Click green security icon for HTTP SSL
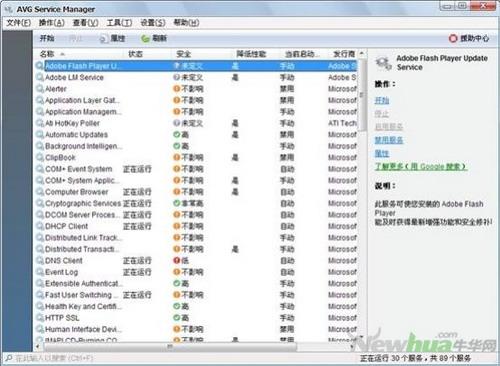 [x=177, y=318]
